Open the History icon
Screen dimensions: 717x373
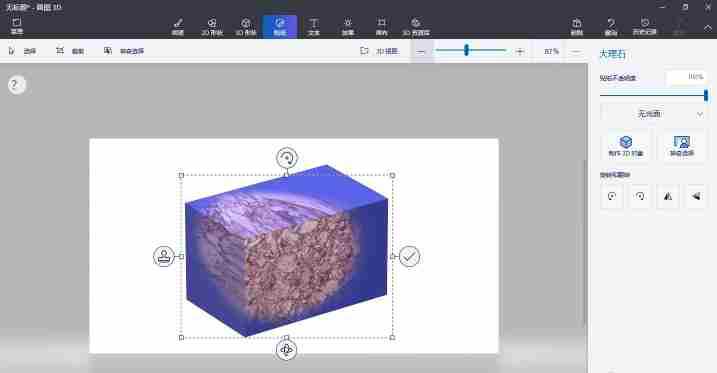[645, 27]
